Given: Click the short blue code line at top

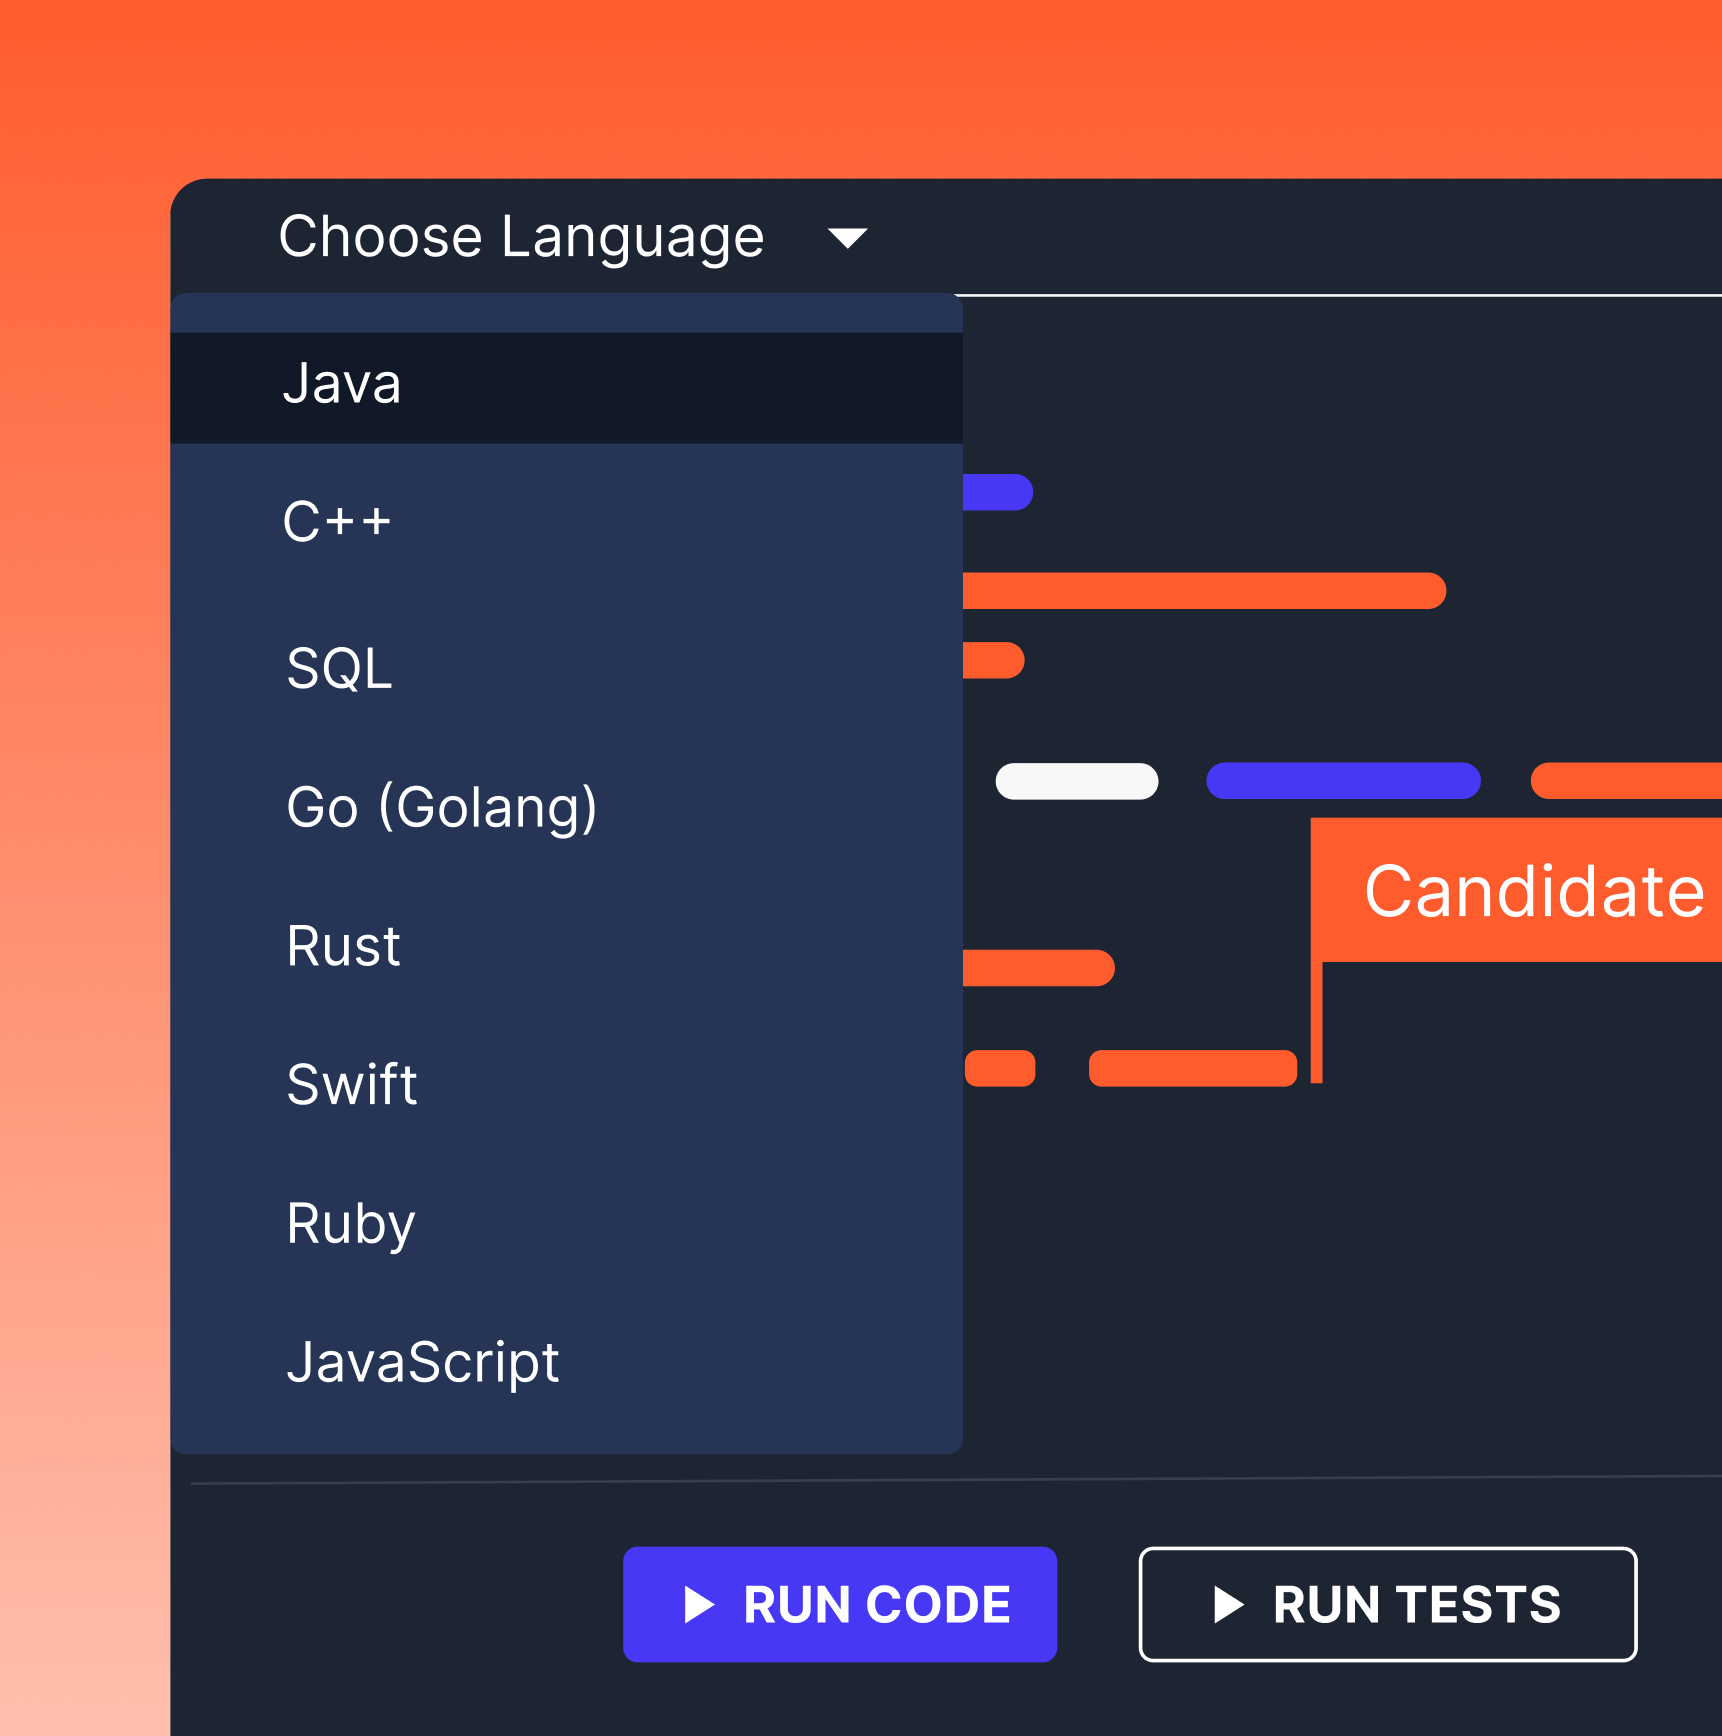Looking at the screenshot, I should click(x=997, y=492).
